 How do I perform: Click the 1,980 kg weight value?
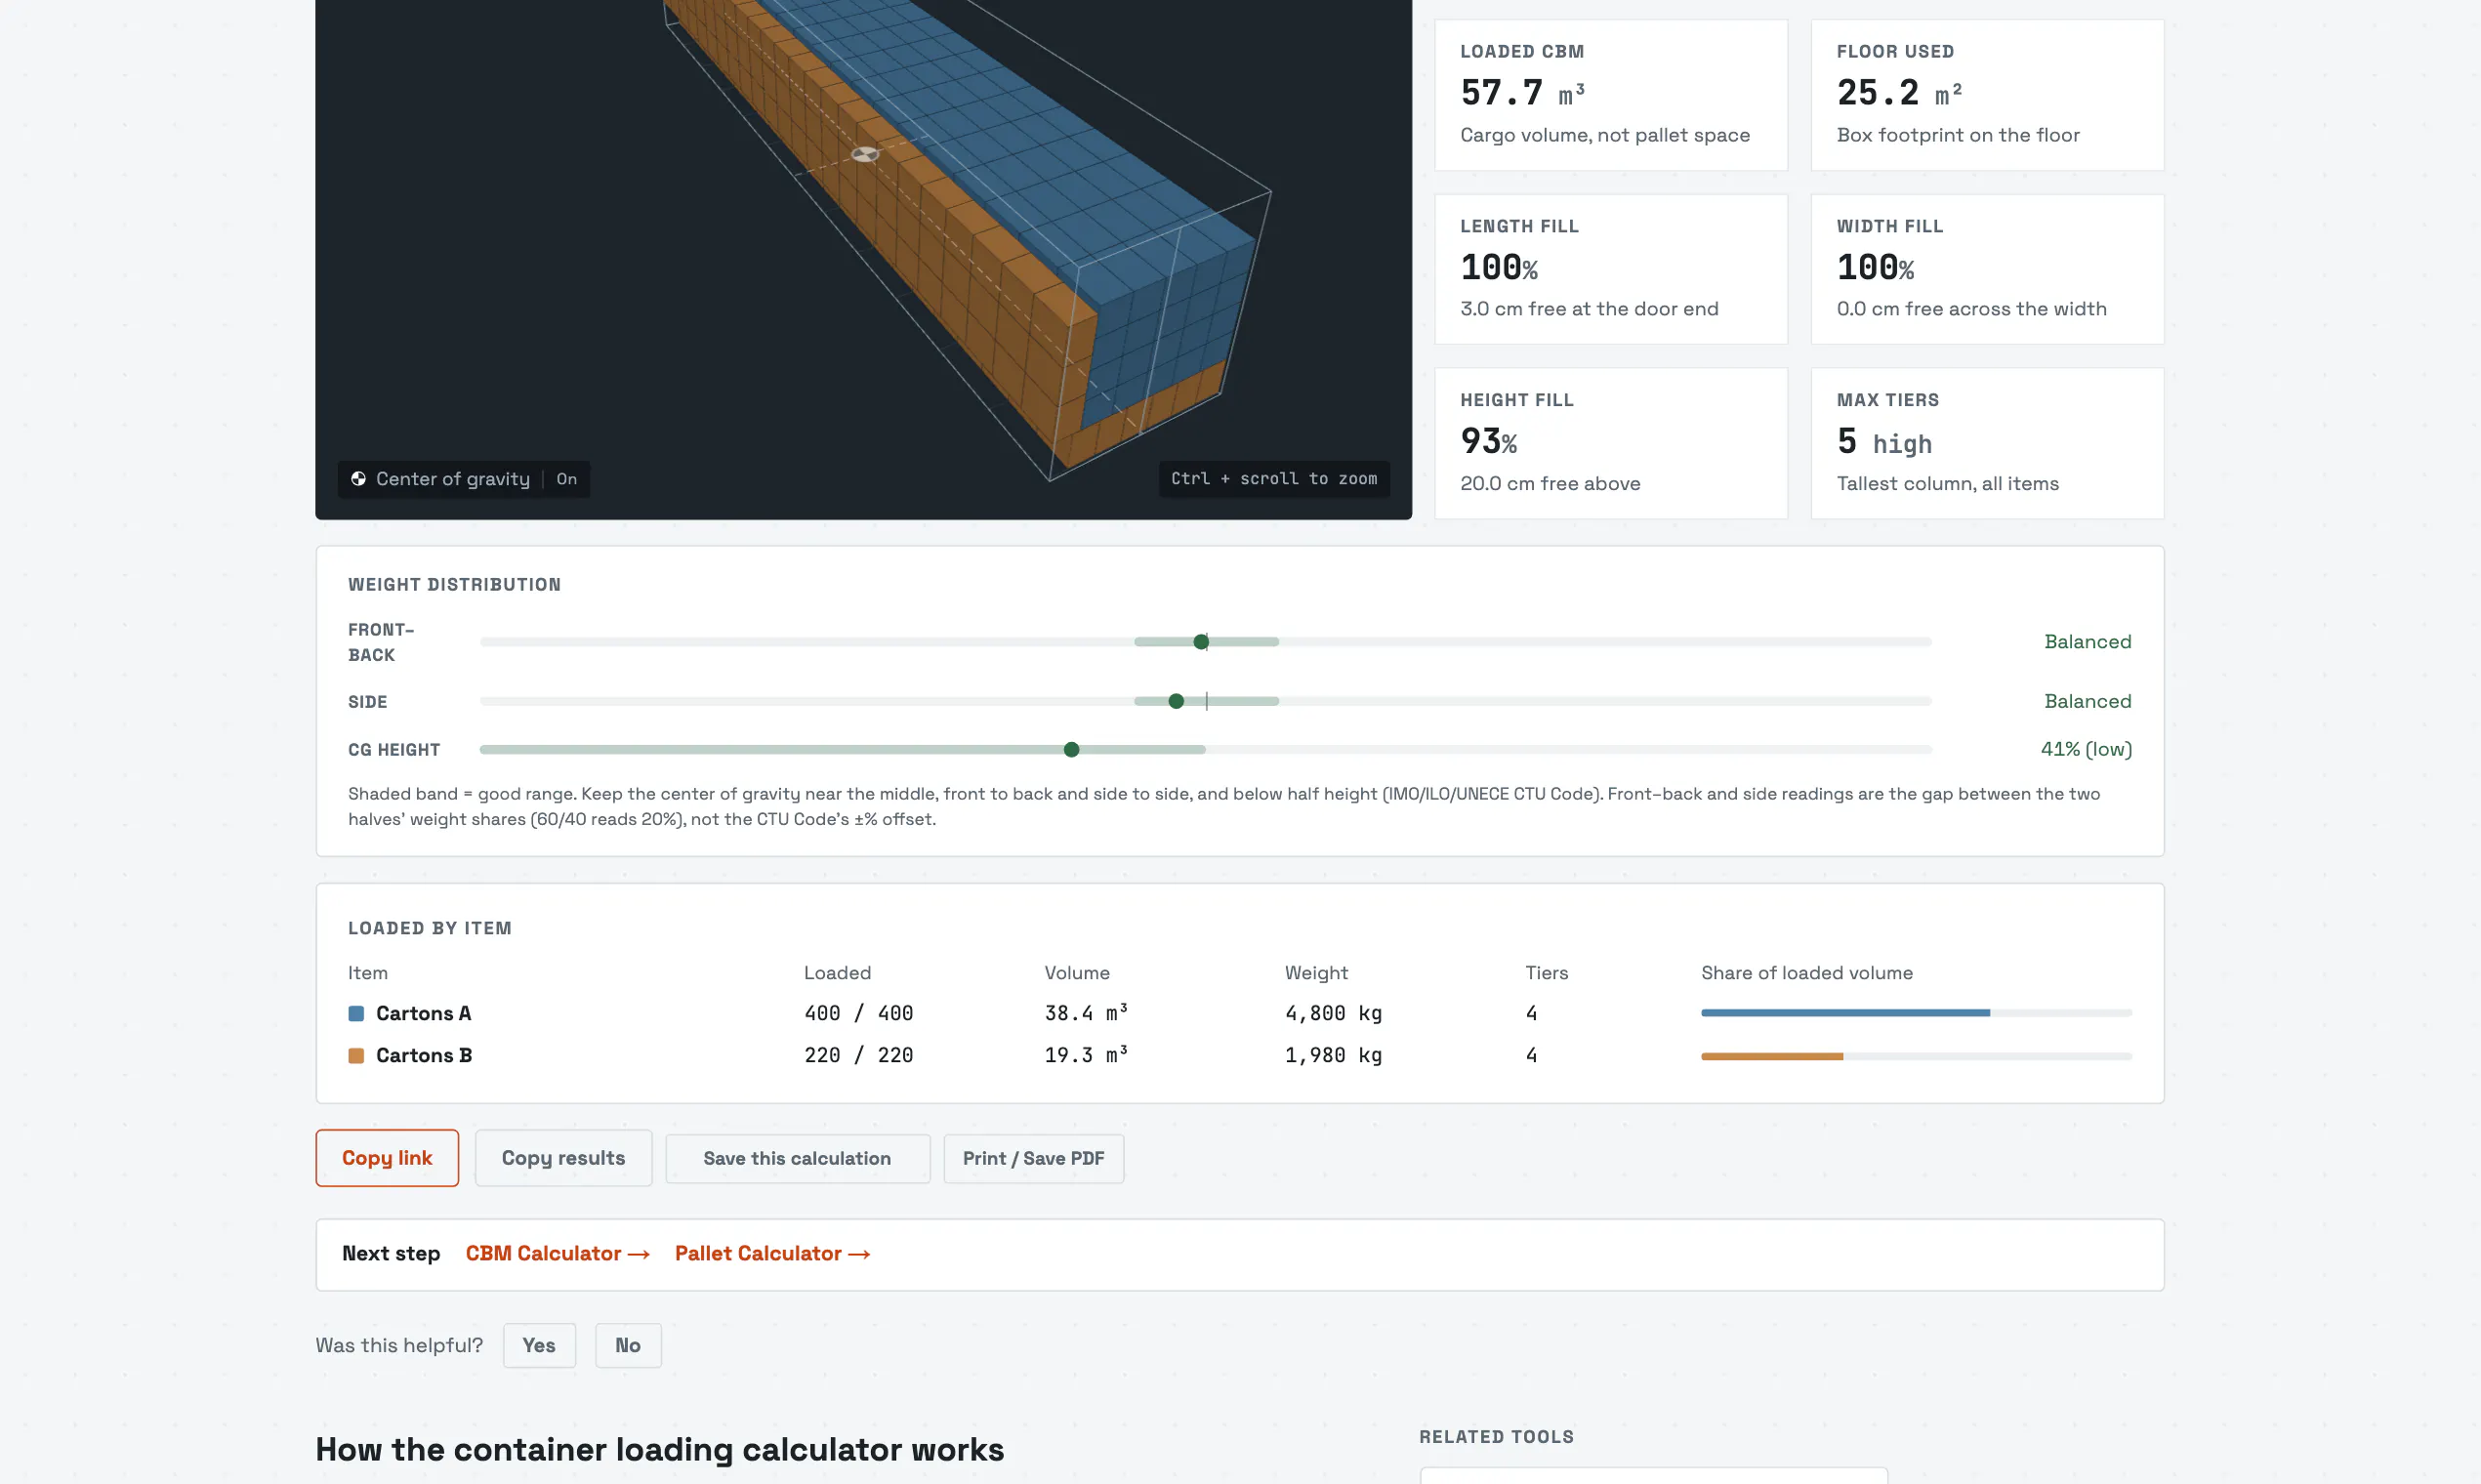point(1333,1055)
